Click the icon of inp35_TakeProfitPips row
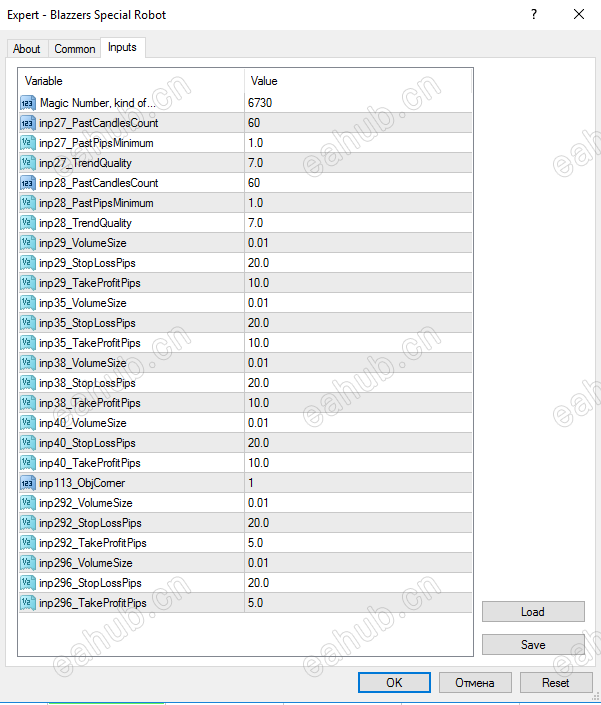Viewport: 601px width, 705px height. click(27, 343)
